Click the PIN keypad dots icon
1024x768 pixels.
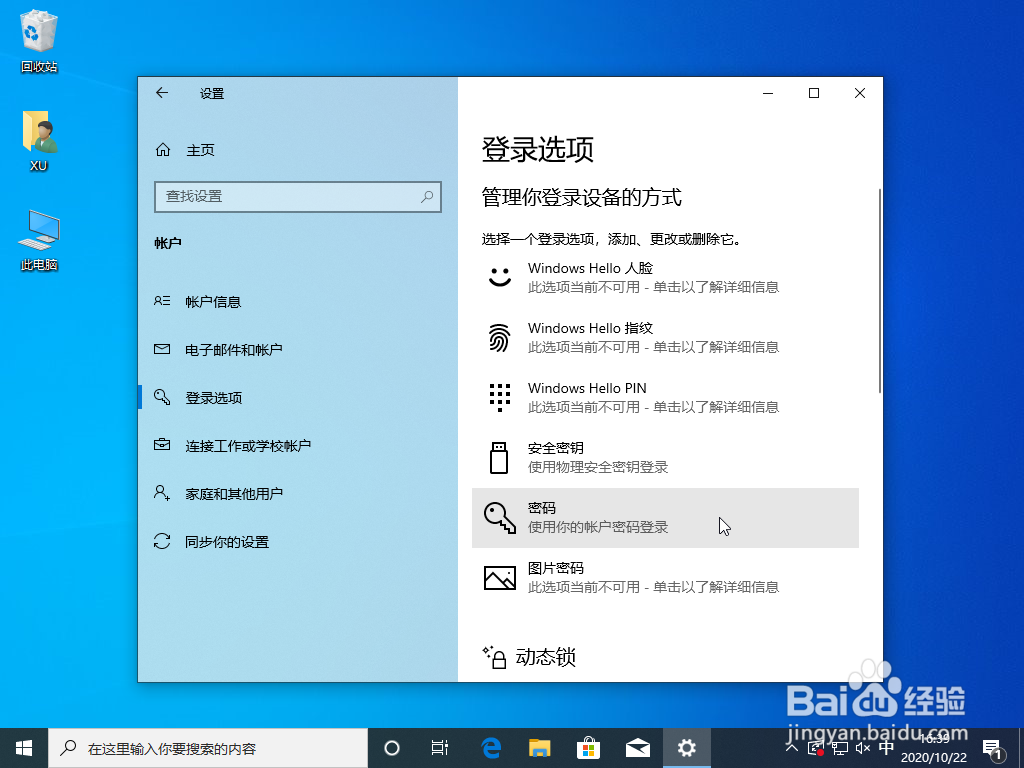[500, 398]
